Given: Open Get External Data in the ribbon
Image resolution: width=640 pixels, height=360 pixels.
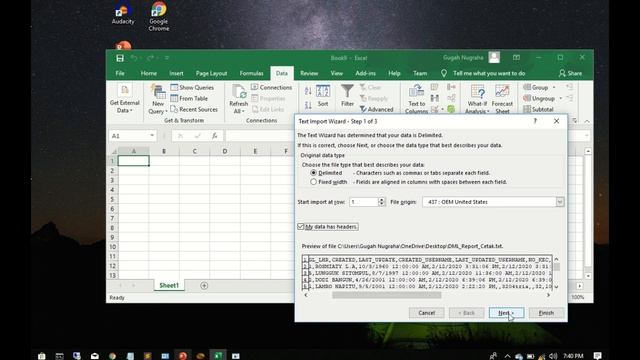Looking at the screenshot, I should point(124,98).
